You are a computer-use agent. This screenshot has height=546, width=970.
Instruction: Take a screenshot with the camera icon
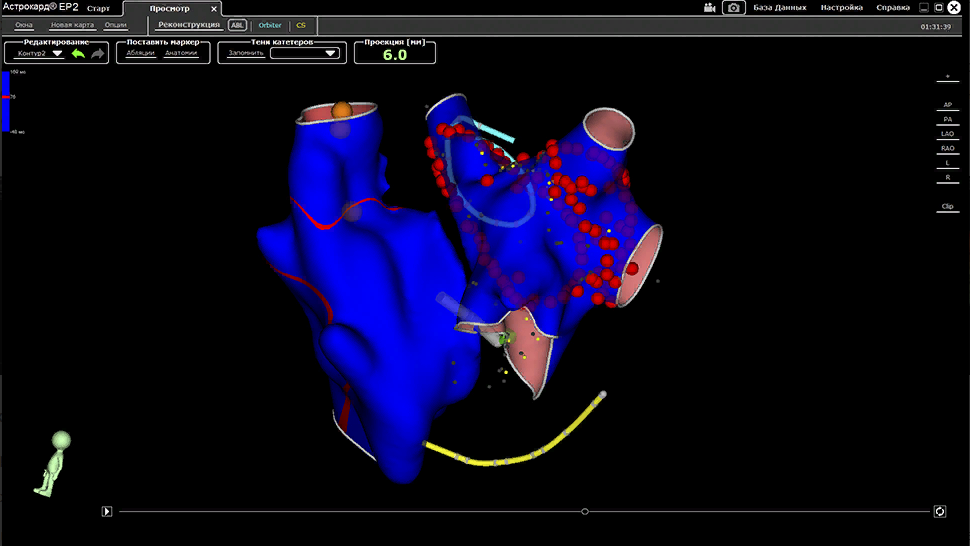(x=734, y=7)
